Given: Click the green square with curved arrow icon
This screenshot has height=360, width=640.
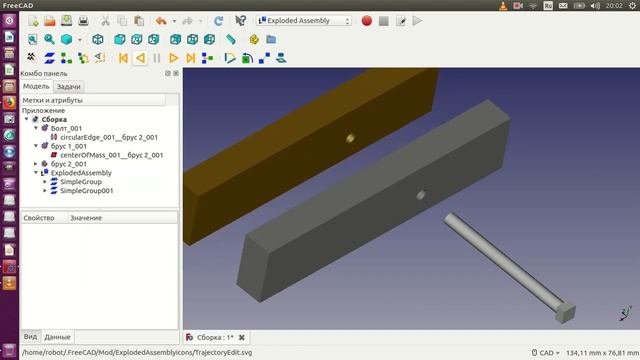Looking at the screenshot, I should [247, 58].
